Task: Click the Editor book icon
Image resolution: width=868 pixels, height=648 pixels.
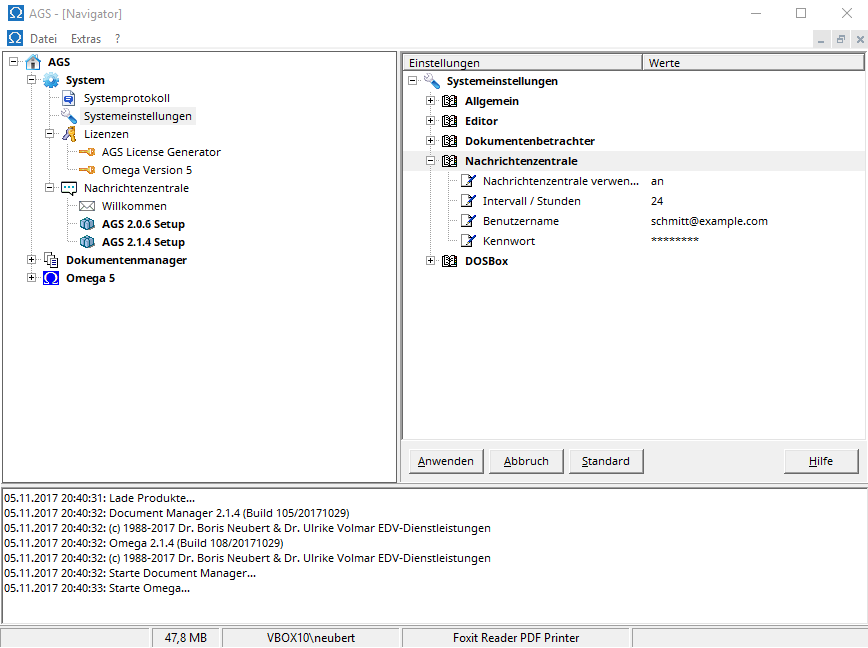Action: [450, 121]
